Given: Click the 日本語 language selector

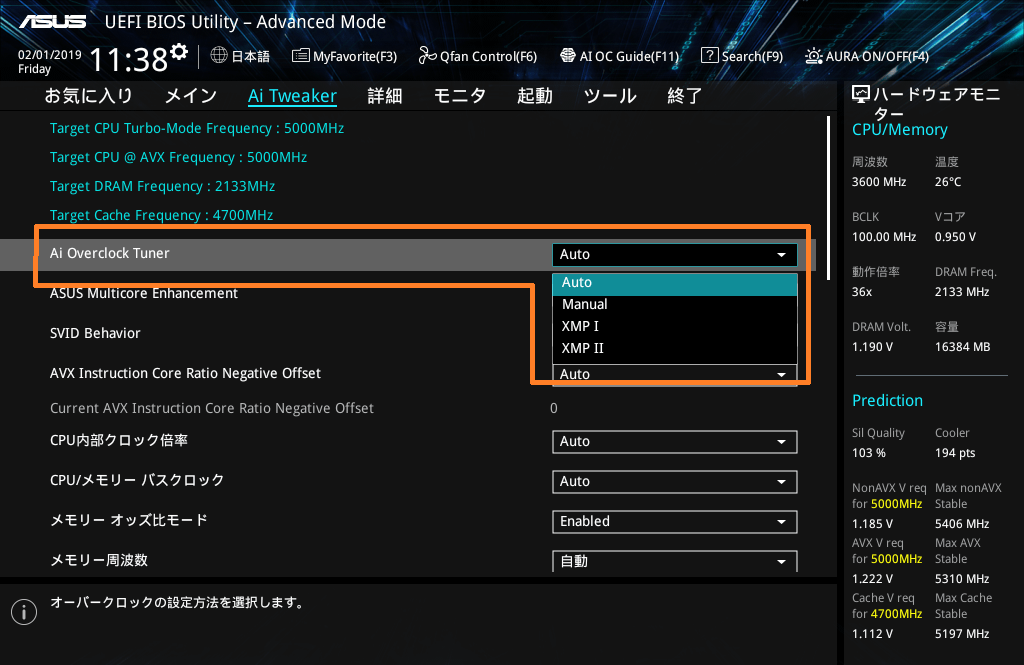Looking at the screenshot, I should pyautogui.click(x=251, y=56).
